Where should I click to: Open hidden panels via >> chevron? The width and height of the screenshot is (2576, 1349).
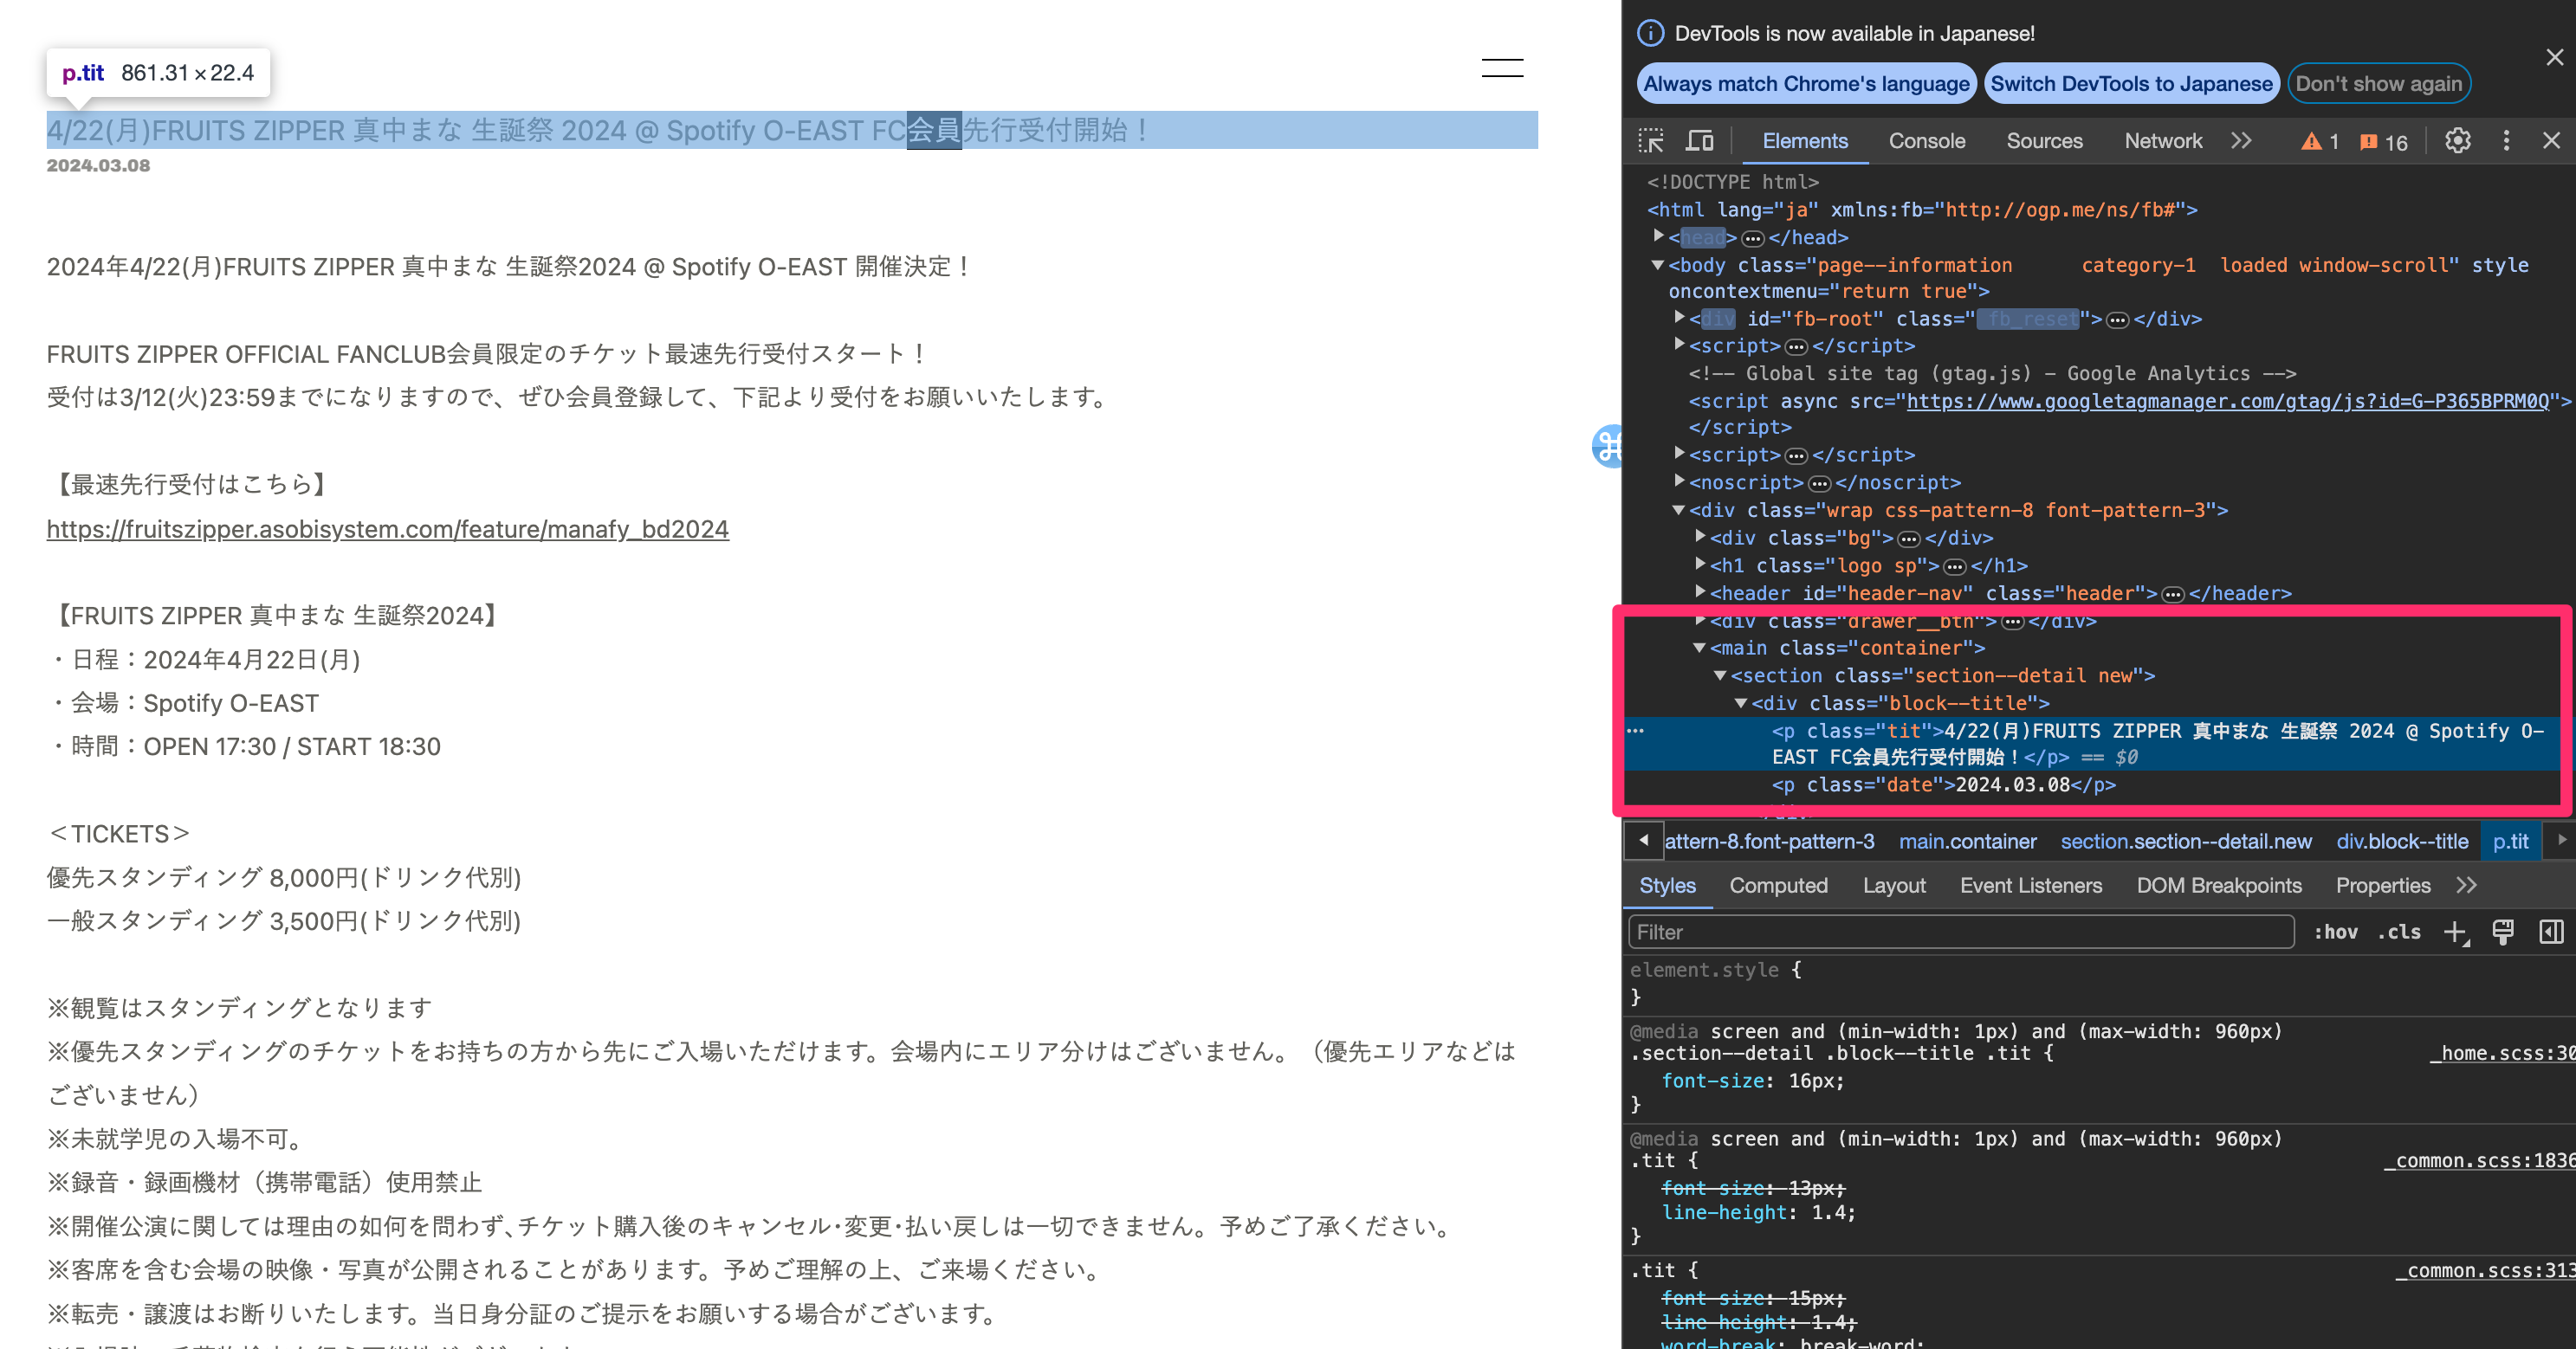tap(2242, 141)
